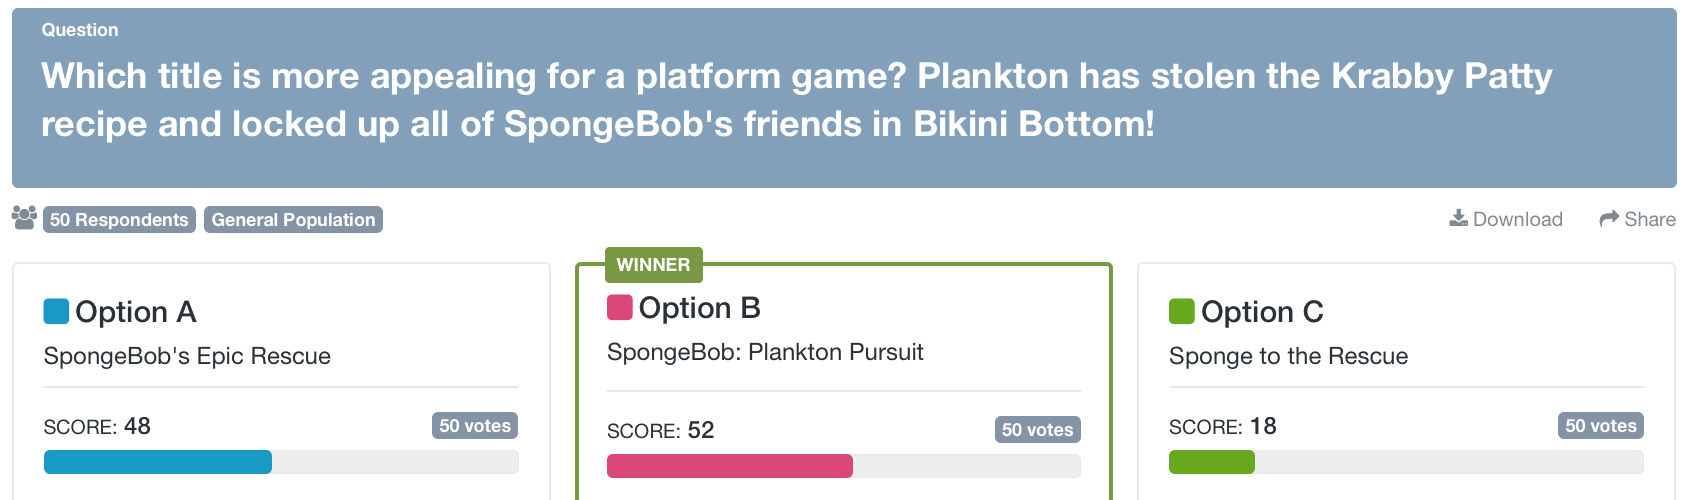Screen dimensions: 1688x500
Task: Click the 50 votes badge for Option A
Action: 475,426
